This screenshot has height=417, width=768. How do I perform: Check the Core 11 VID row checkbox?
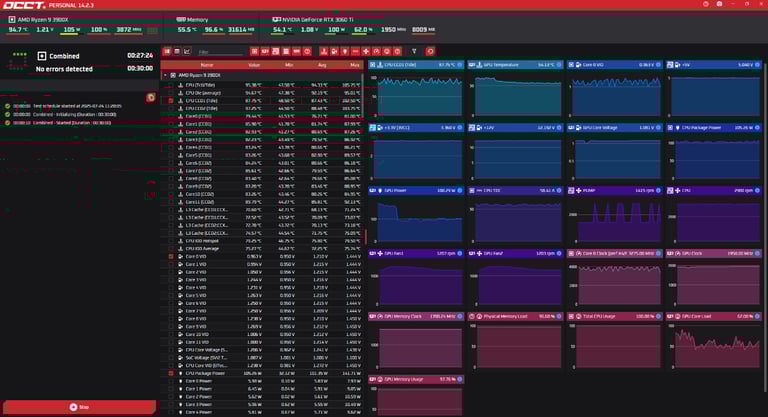[170, 342]
